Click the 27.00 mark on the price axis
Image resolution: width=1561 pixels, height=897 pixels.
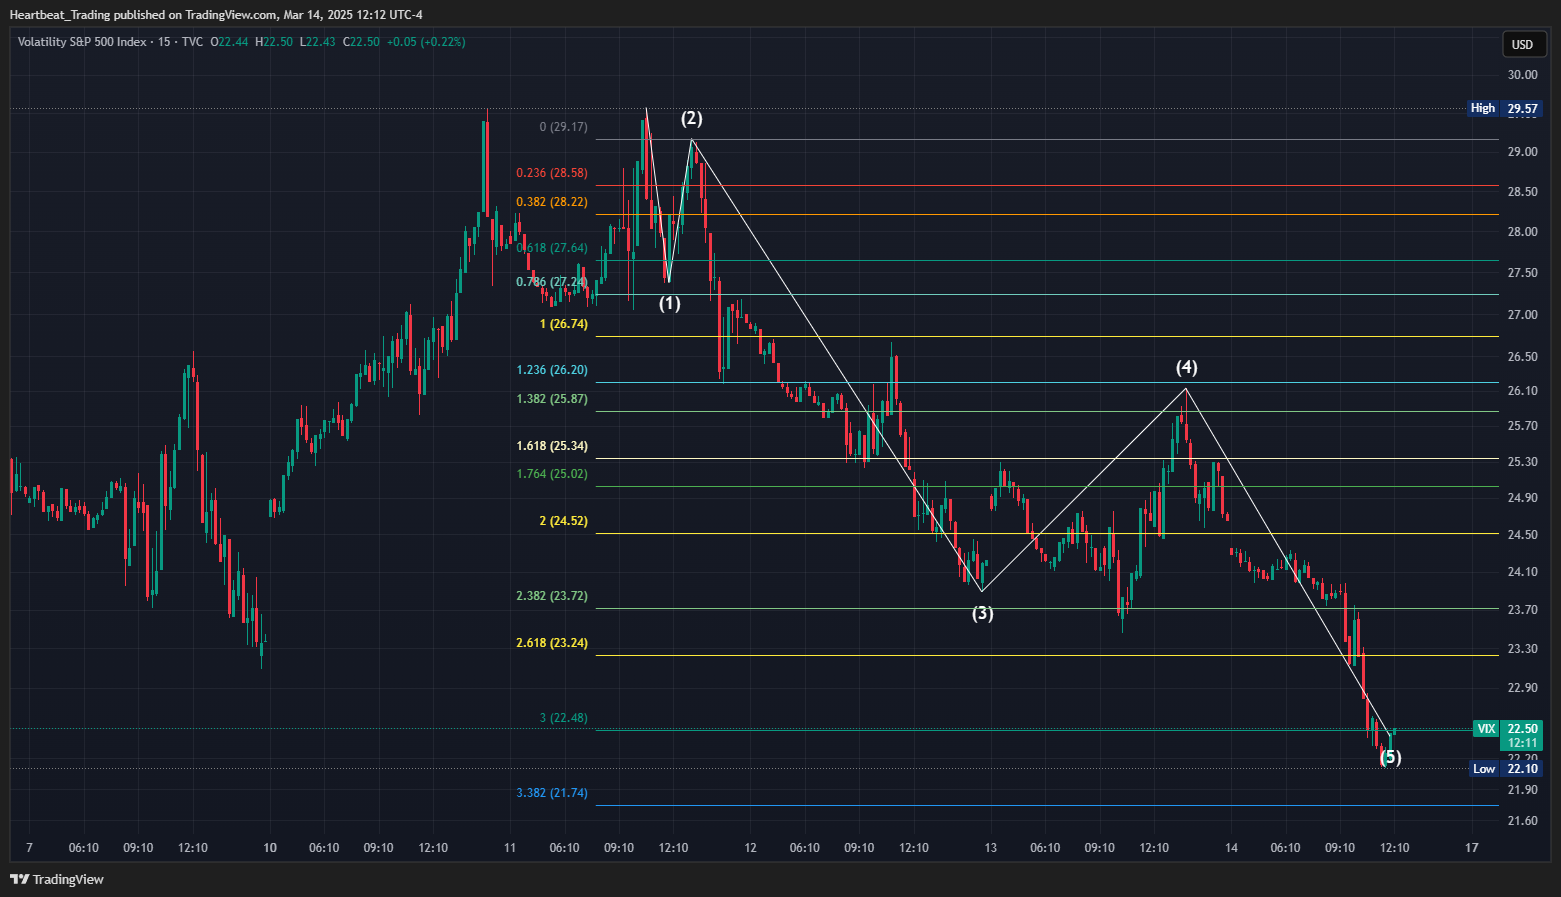(x=1522, y=315)
